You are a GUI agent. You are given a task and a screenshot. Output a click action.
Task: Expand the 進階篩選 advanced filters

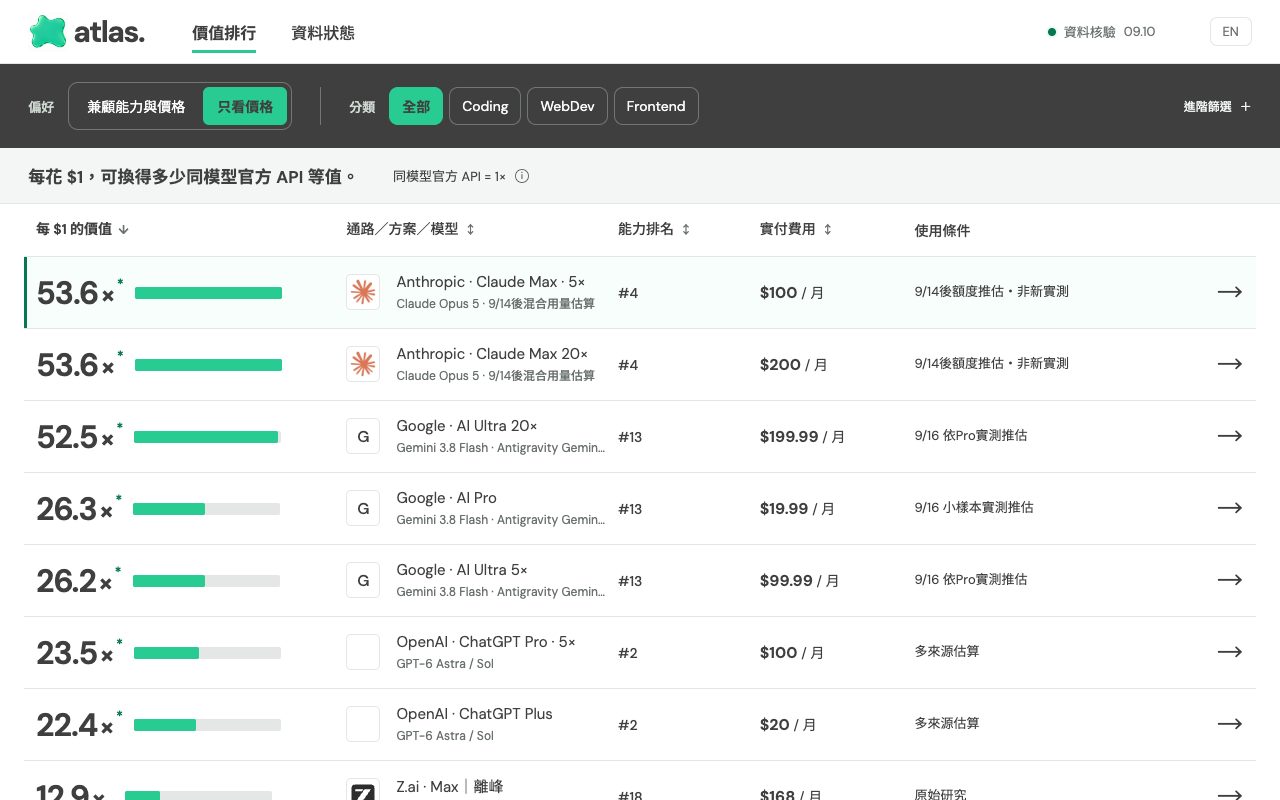pos(1217,106)
